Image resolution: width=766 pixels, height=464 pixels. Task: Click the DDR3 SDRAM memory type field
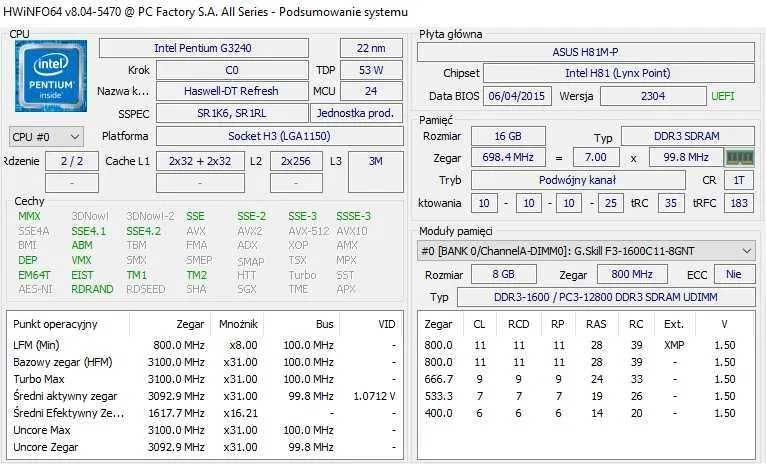pos(687,136)
